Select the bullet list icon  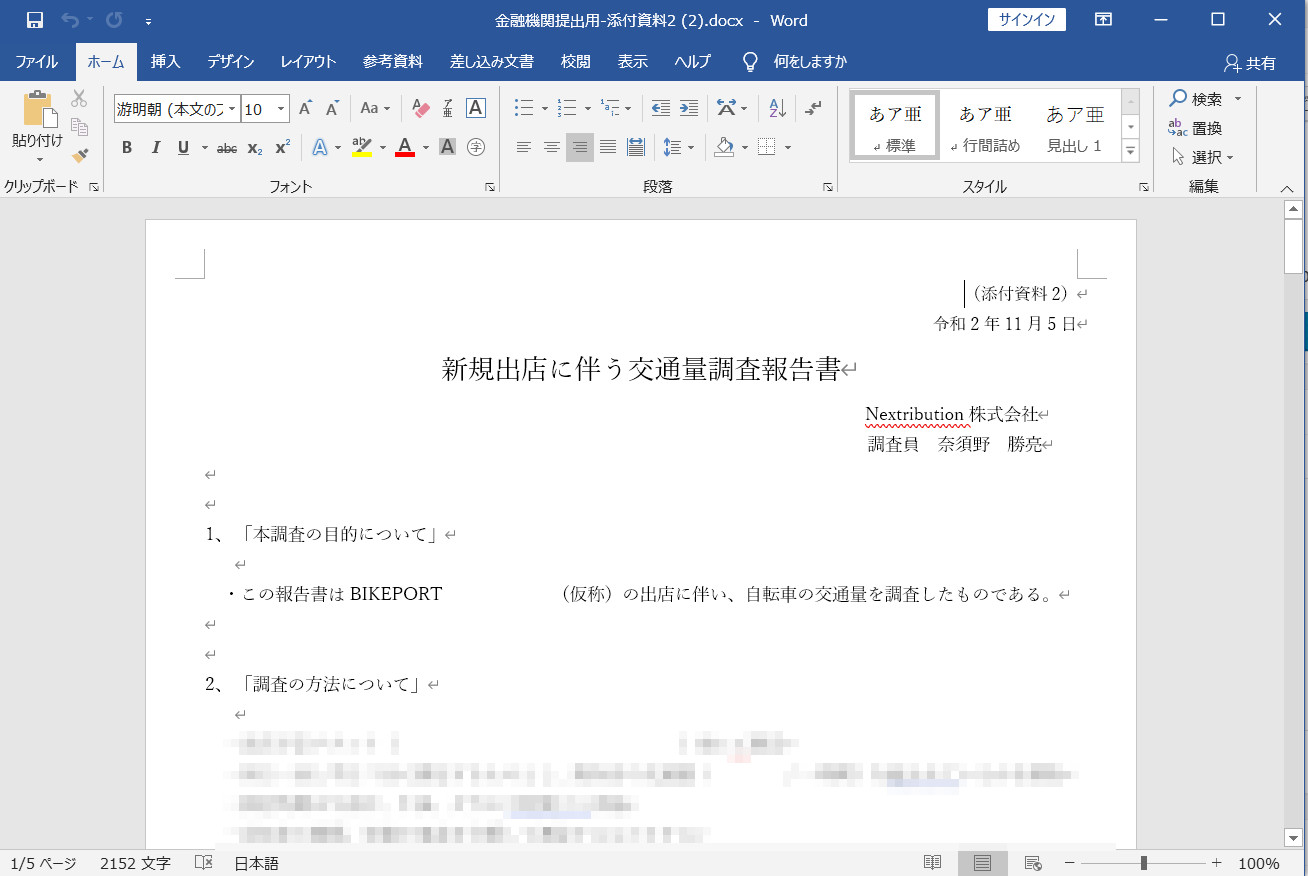coord(523,108)
